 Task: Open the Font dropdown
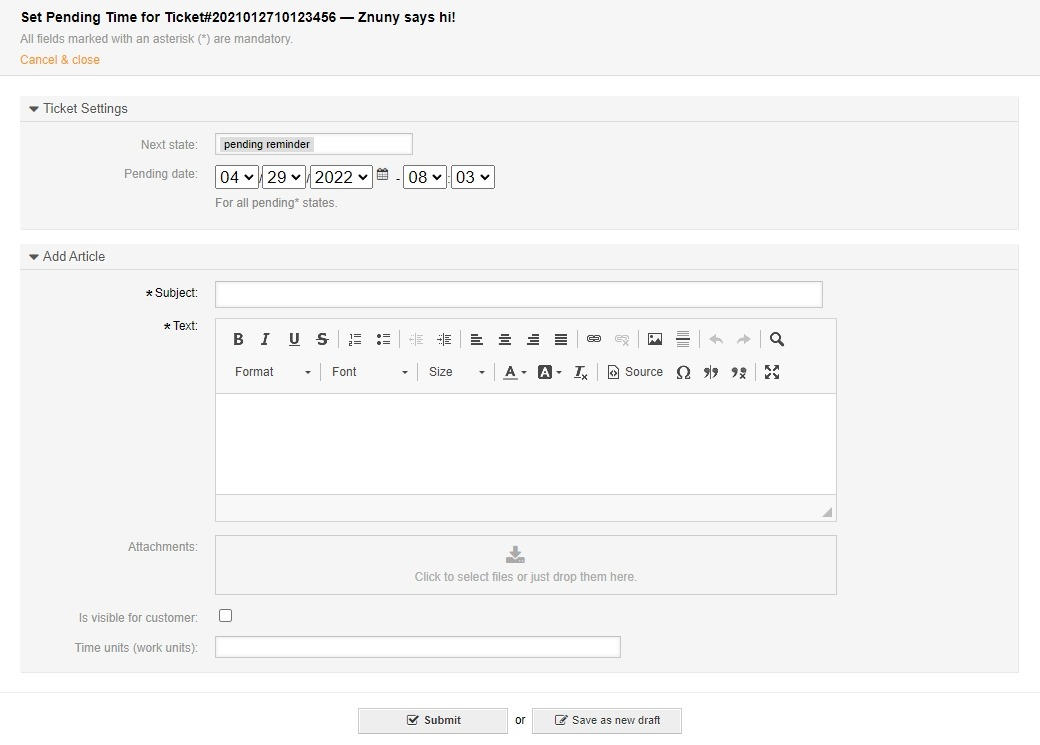coord(369,372)
